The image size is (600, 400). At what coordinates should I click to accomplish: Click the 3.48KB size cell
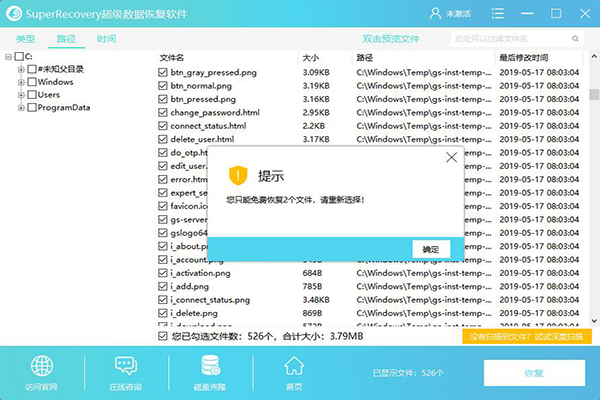pos(316,300)
